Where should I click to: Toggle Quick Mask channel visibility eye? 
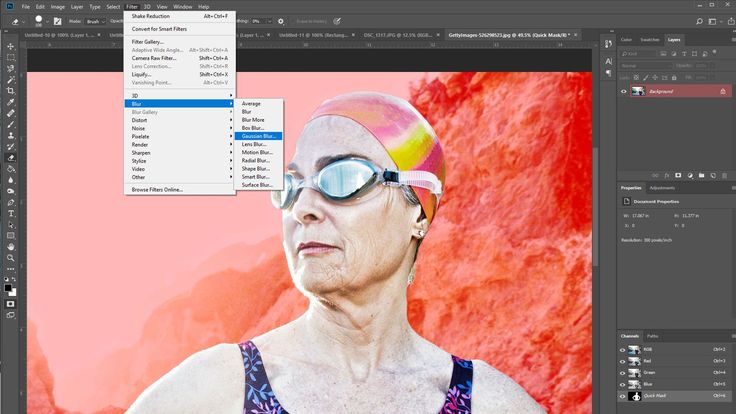[622, 396]
